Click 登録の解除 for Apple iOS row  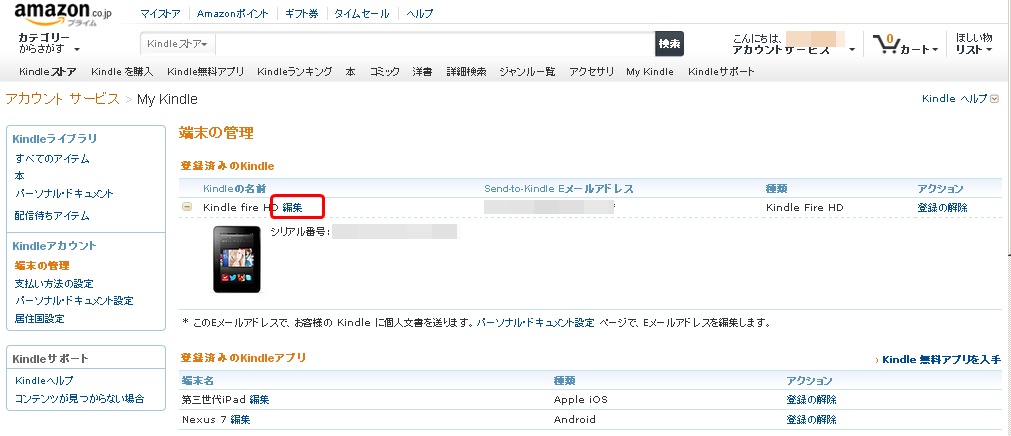coord(812,400)
